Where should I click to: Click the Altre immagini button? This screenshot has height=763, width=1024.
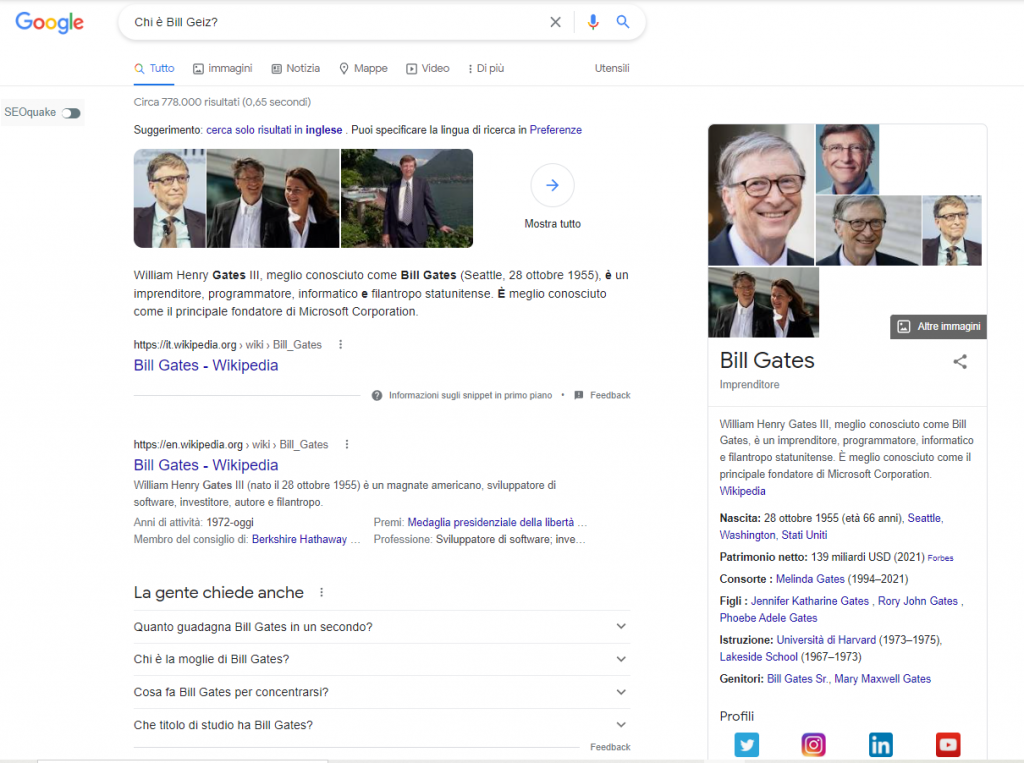click(938, 327)
